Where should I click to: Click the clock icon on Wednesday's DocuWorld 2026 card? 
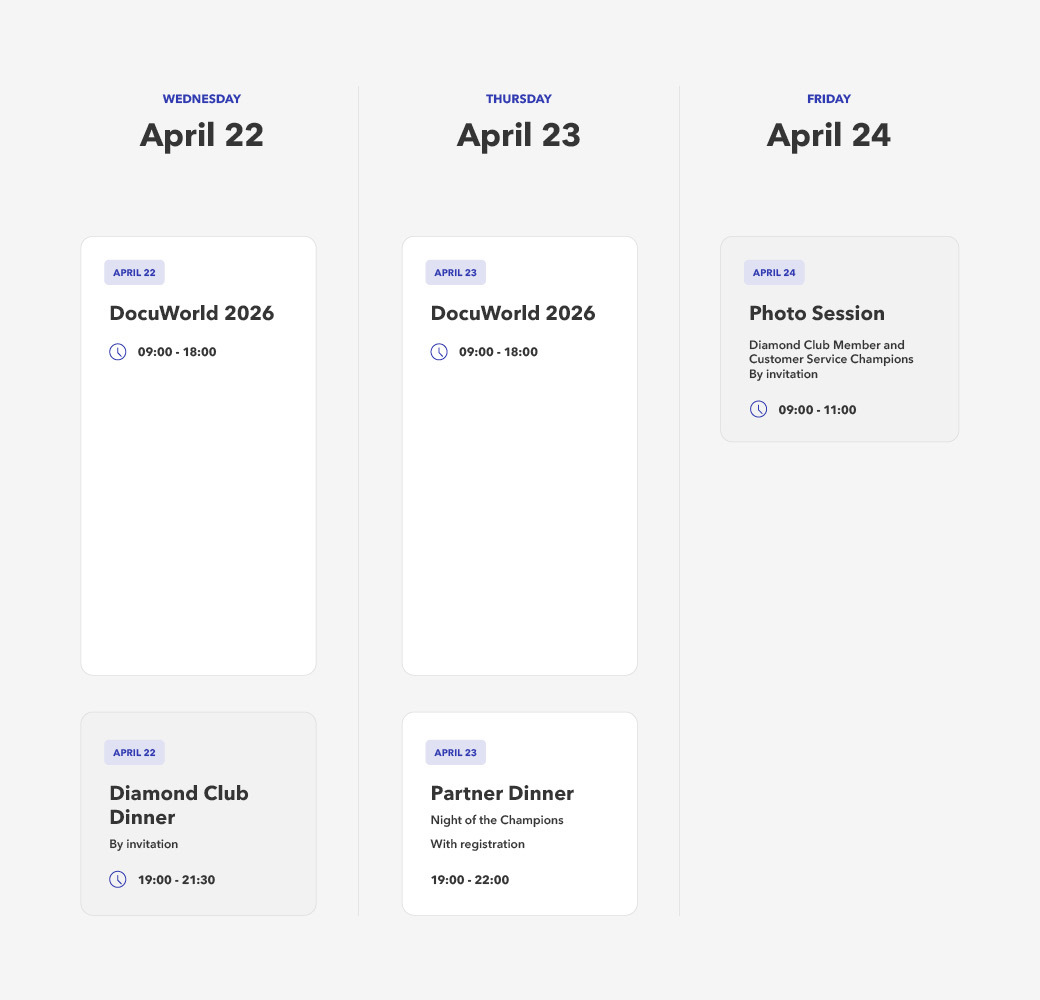pyautogui.click(x=118, y=352)
